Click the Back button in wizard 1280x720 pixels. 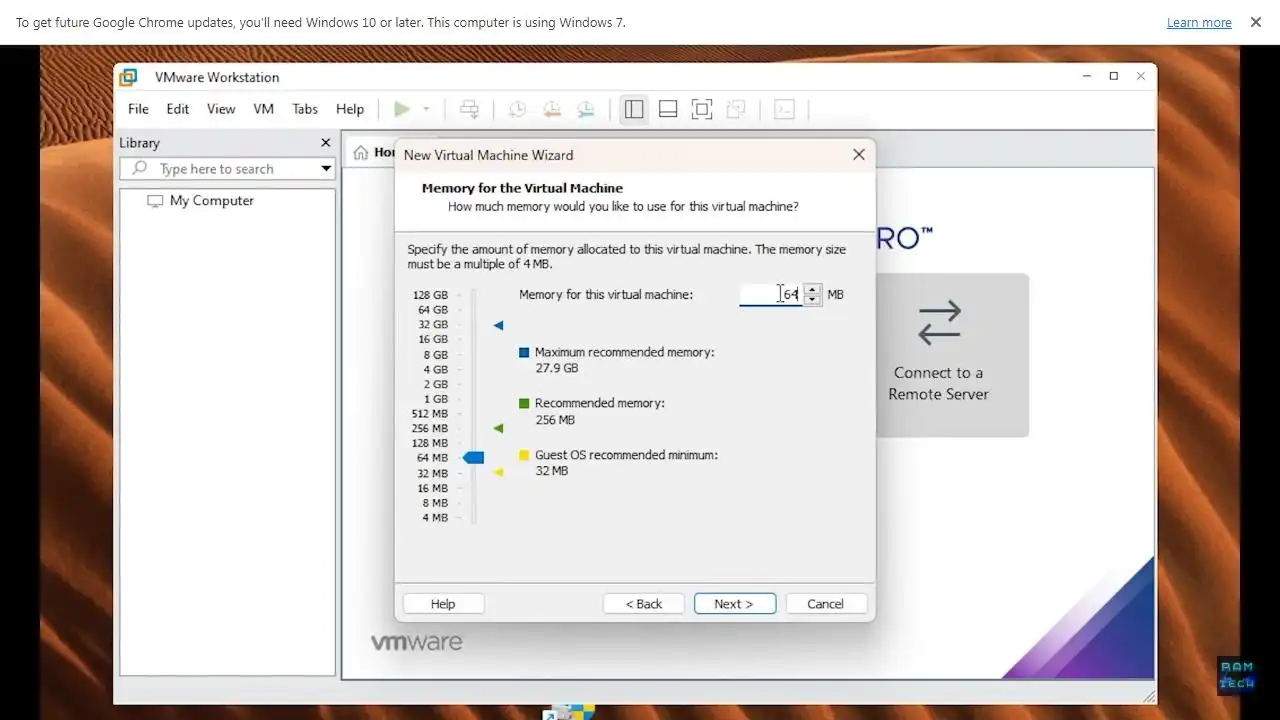point(644,604)
